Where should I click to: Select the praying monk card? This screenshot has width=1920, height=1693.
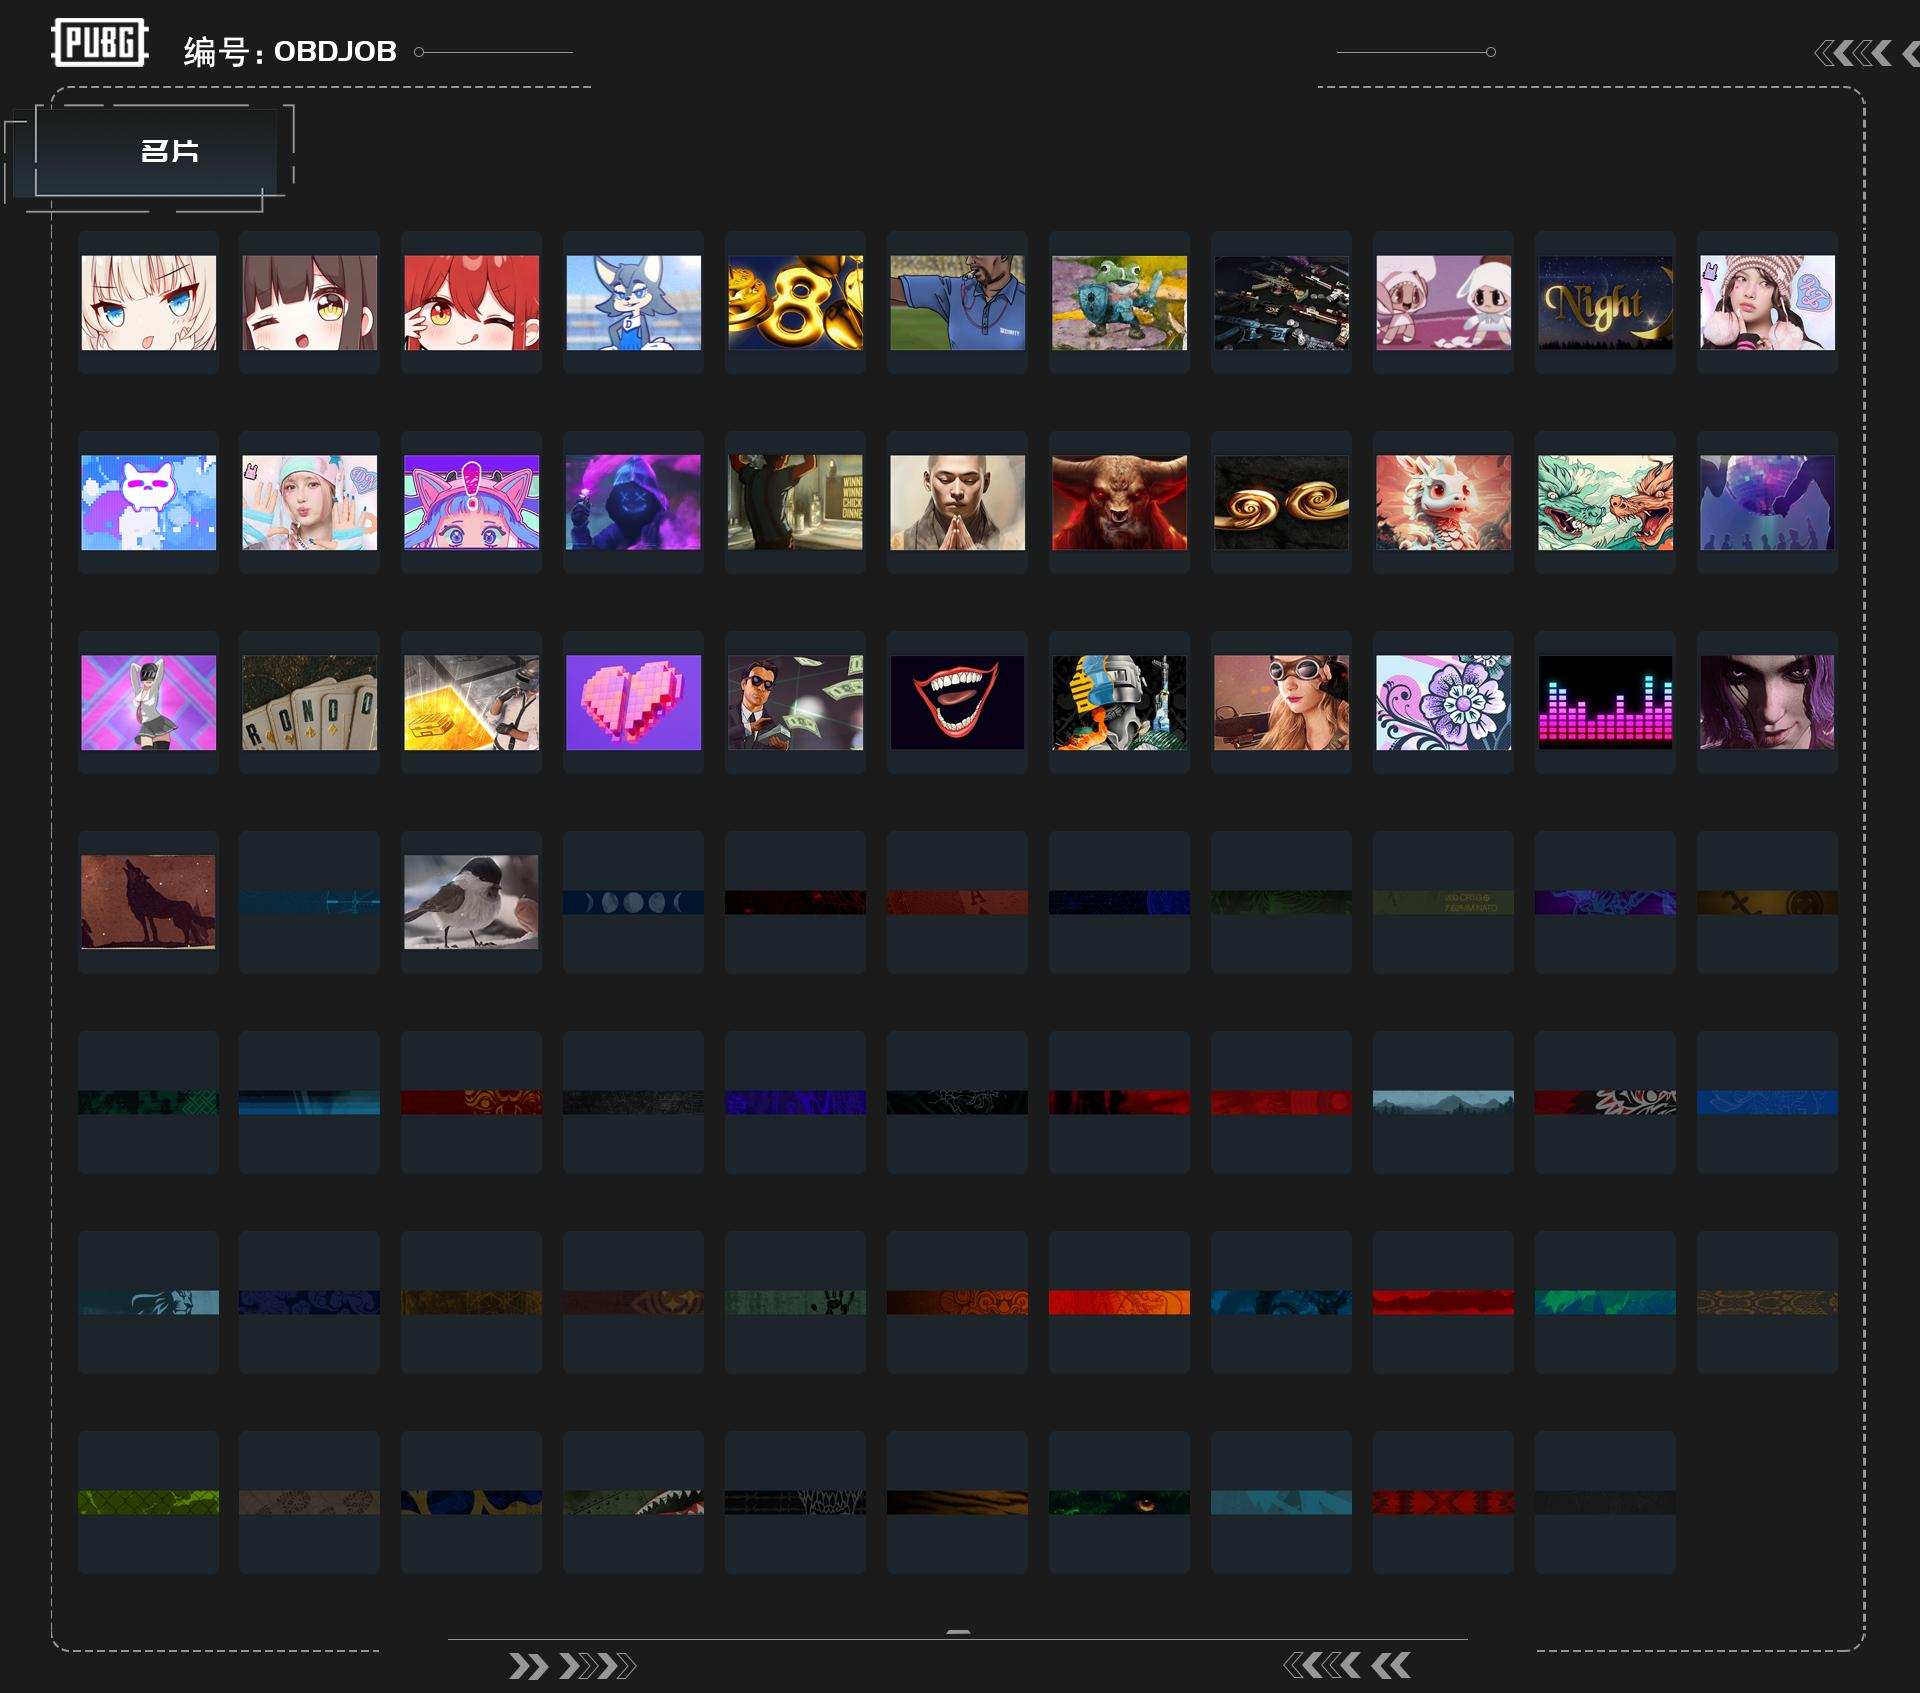pyautogui.click(x=957, y=502)
